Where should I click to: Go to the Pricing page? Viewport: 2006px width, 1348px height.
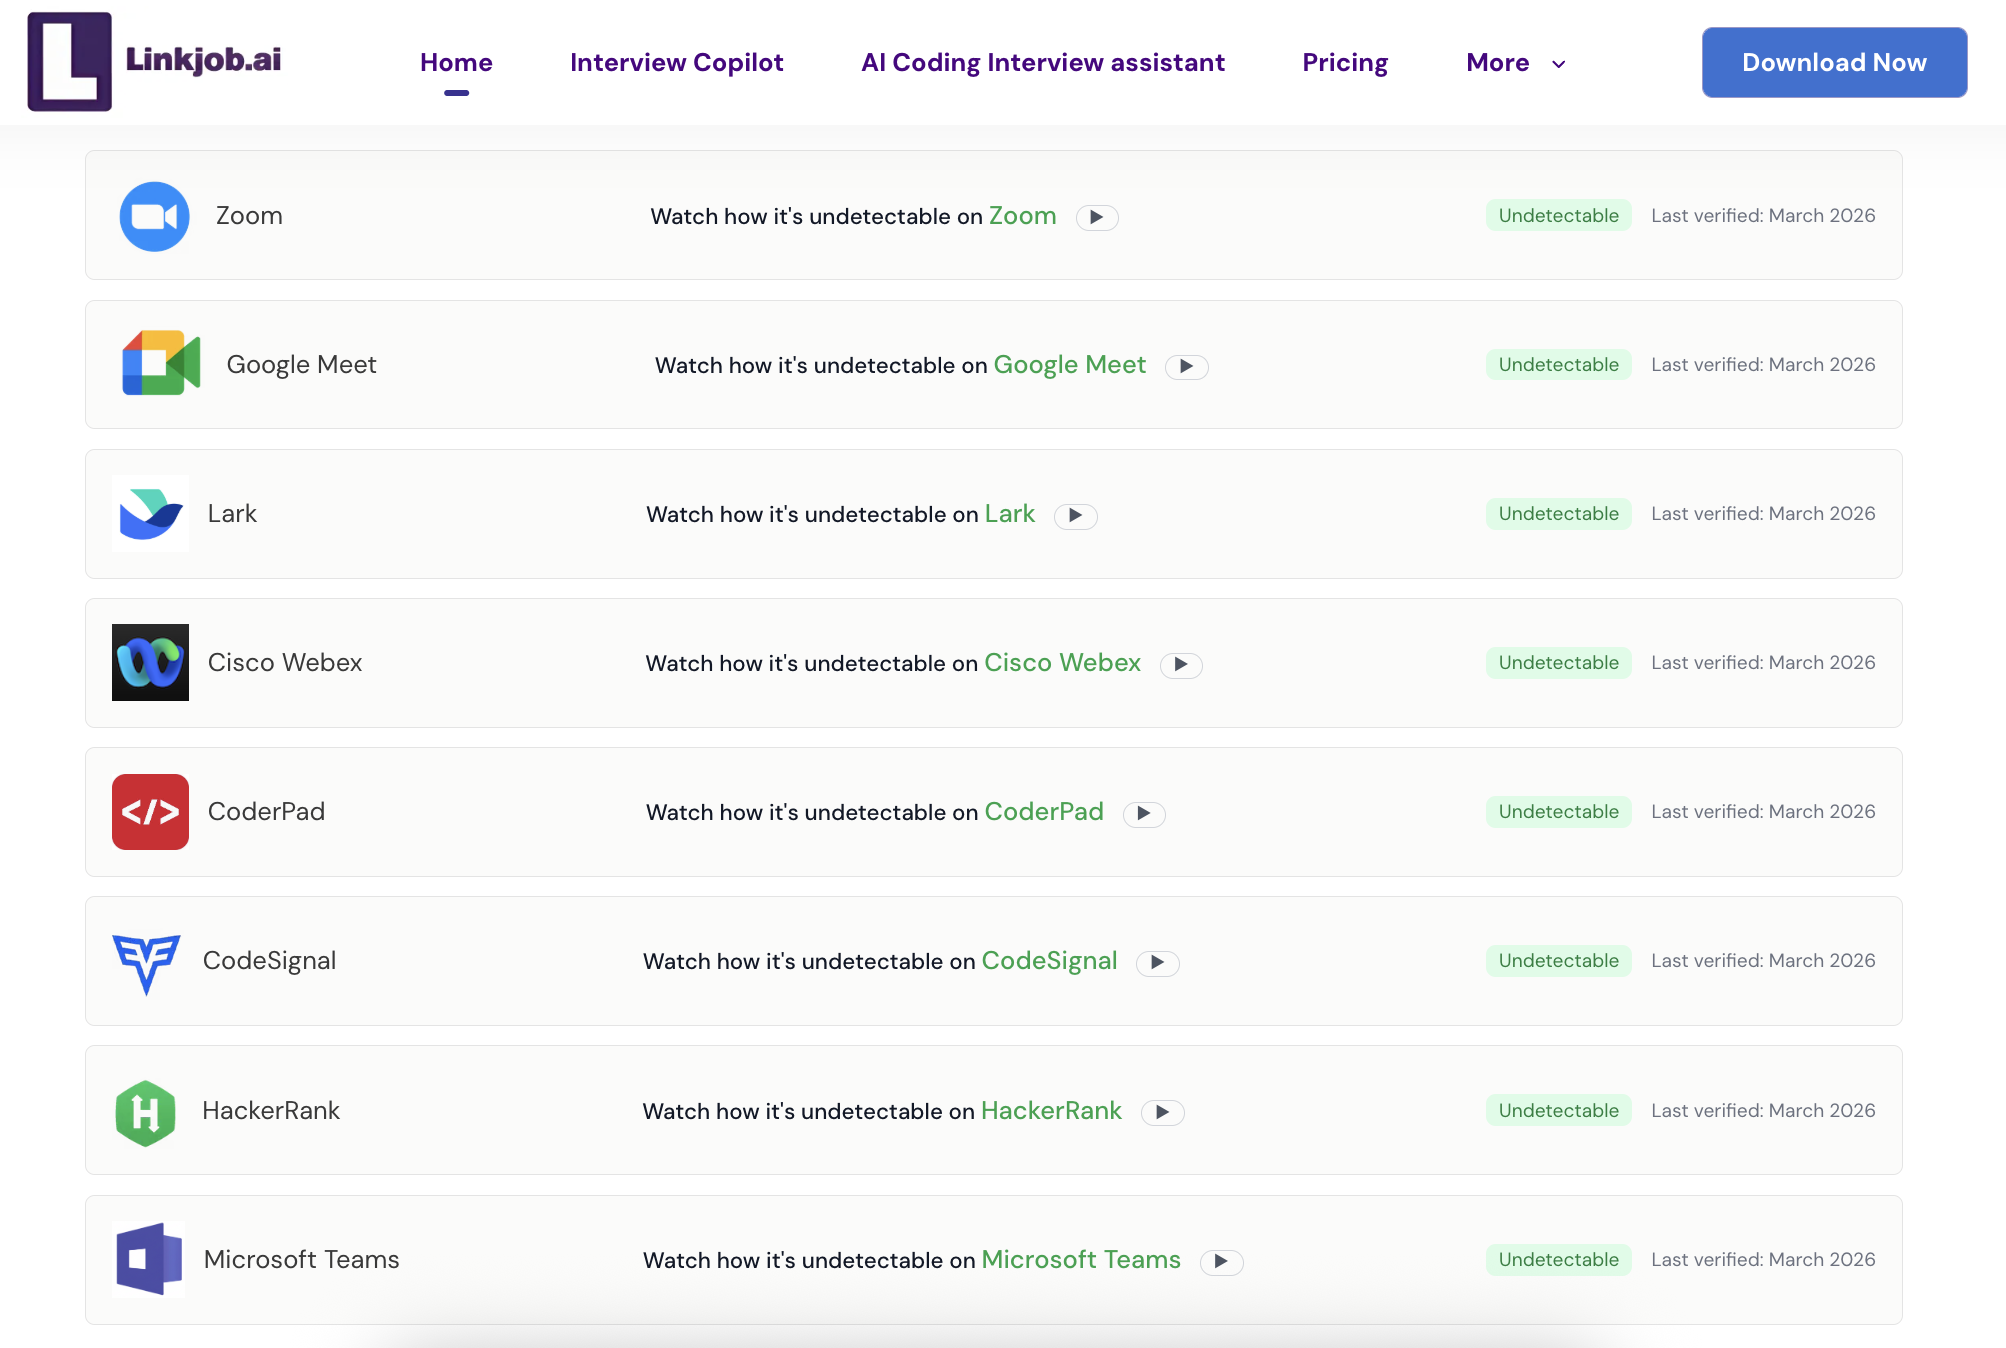click(x=1344, y=62)
